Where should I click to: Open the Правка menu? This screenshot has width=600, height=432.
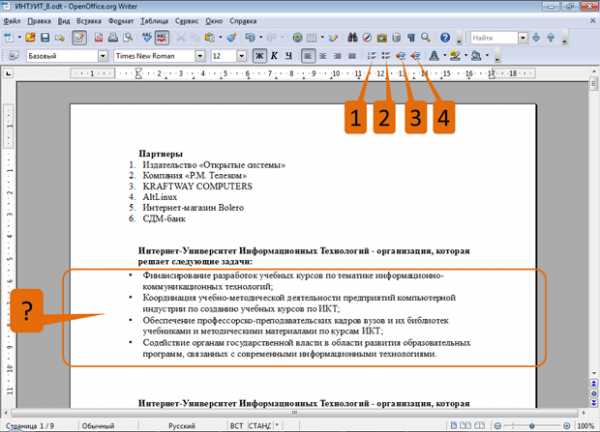pos(39,21)
